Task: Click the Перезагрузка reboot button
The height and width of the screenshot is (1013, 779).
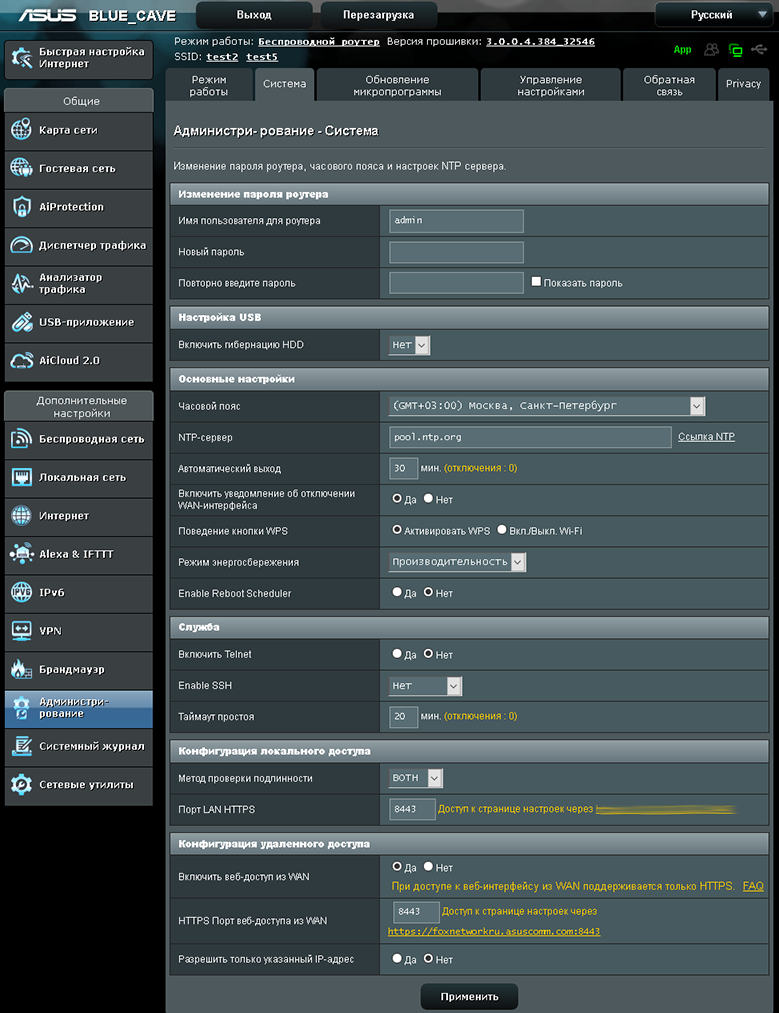Action: [x=379, y=15]
